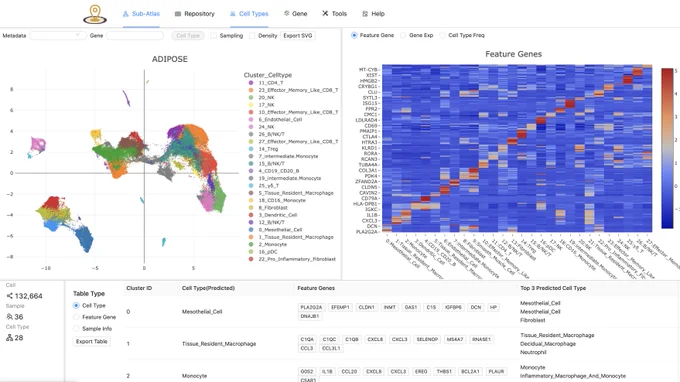Click the Export Table button

coord(92,341)
